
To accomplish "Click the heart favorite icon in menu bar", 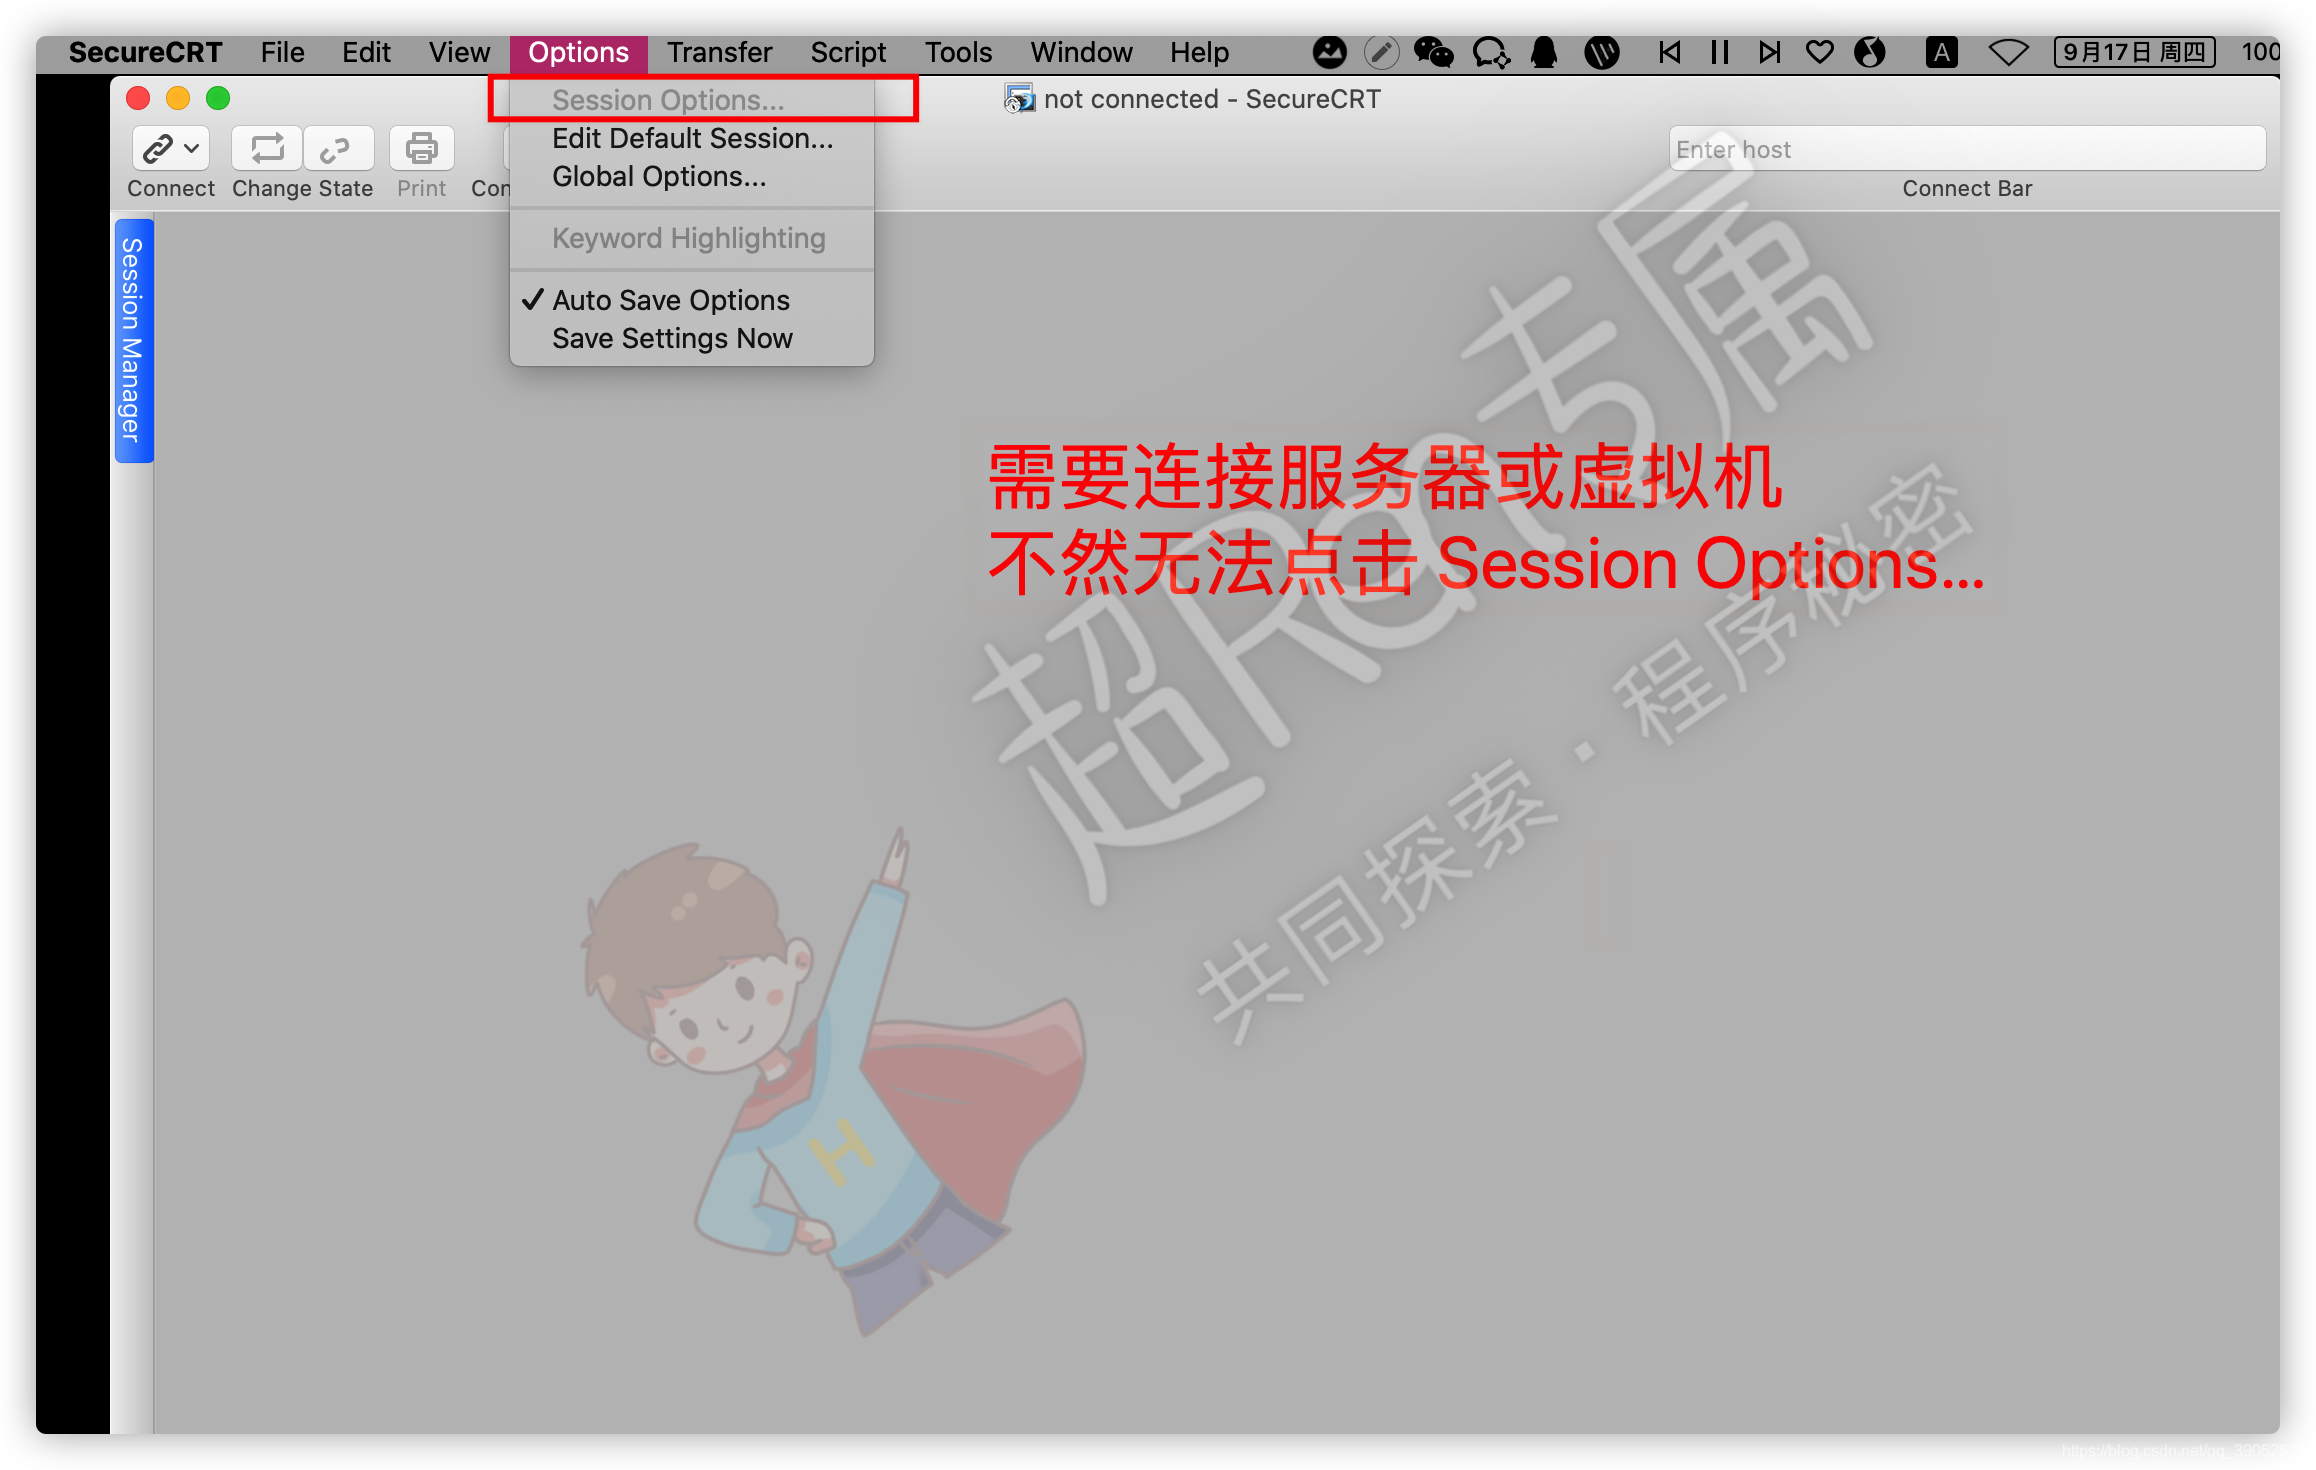I will (1819, 52).
